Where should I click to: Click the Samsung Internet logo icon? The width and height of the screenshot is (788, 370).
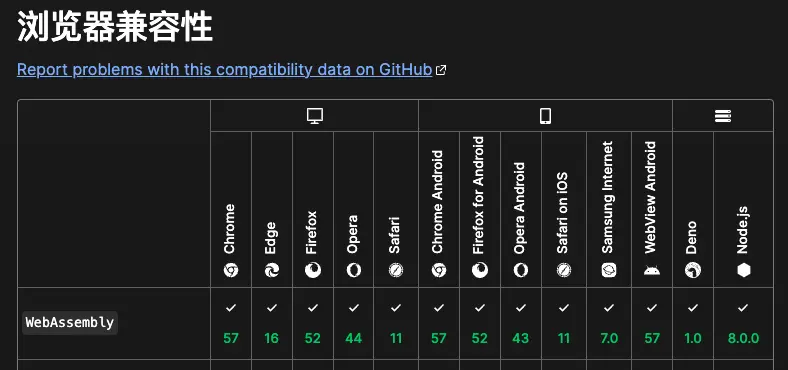[609, 270]
